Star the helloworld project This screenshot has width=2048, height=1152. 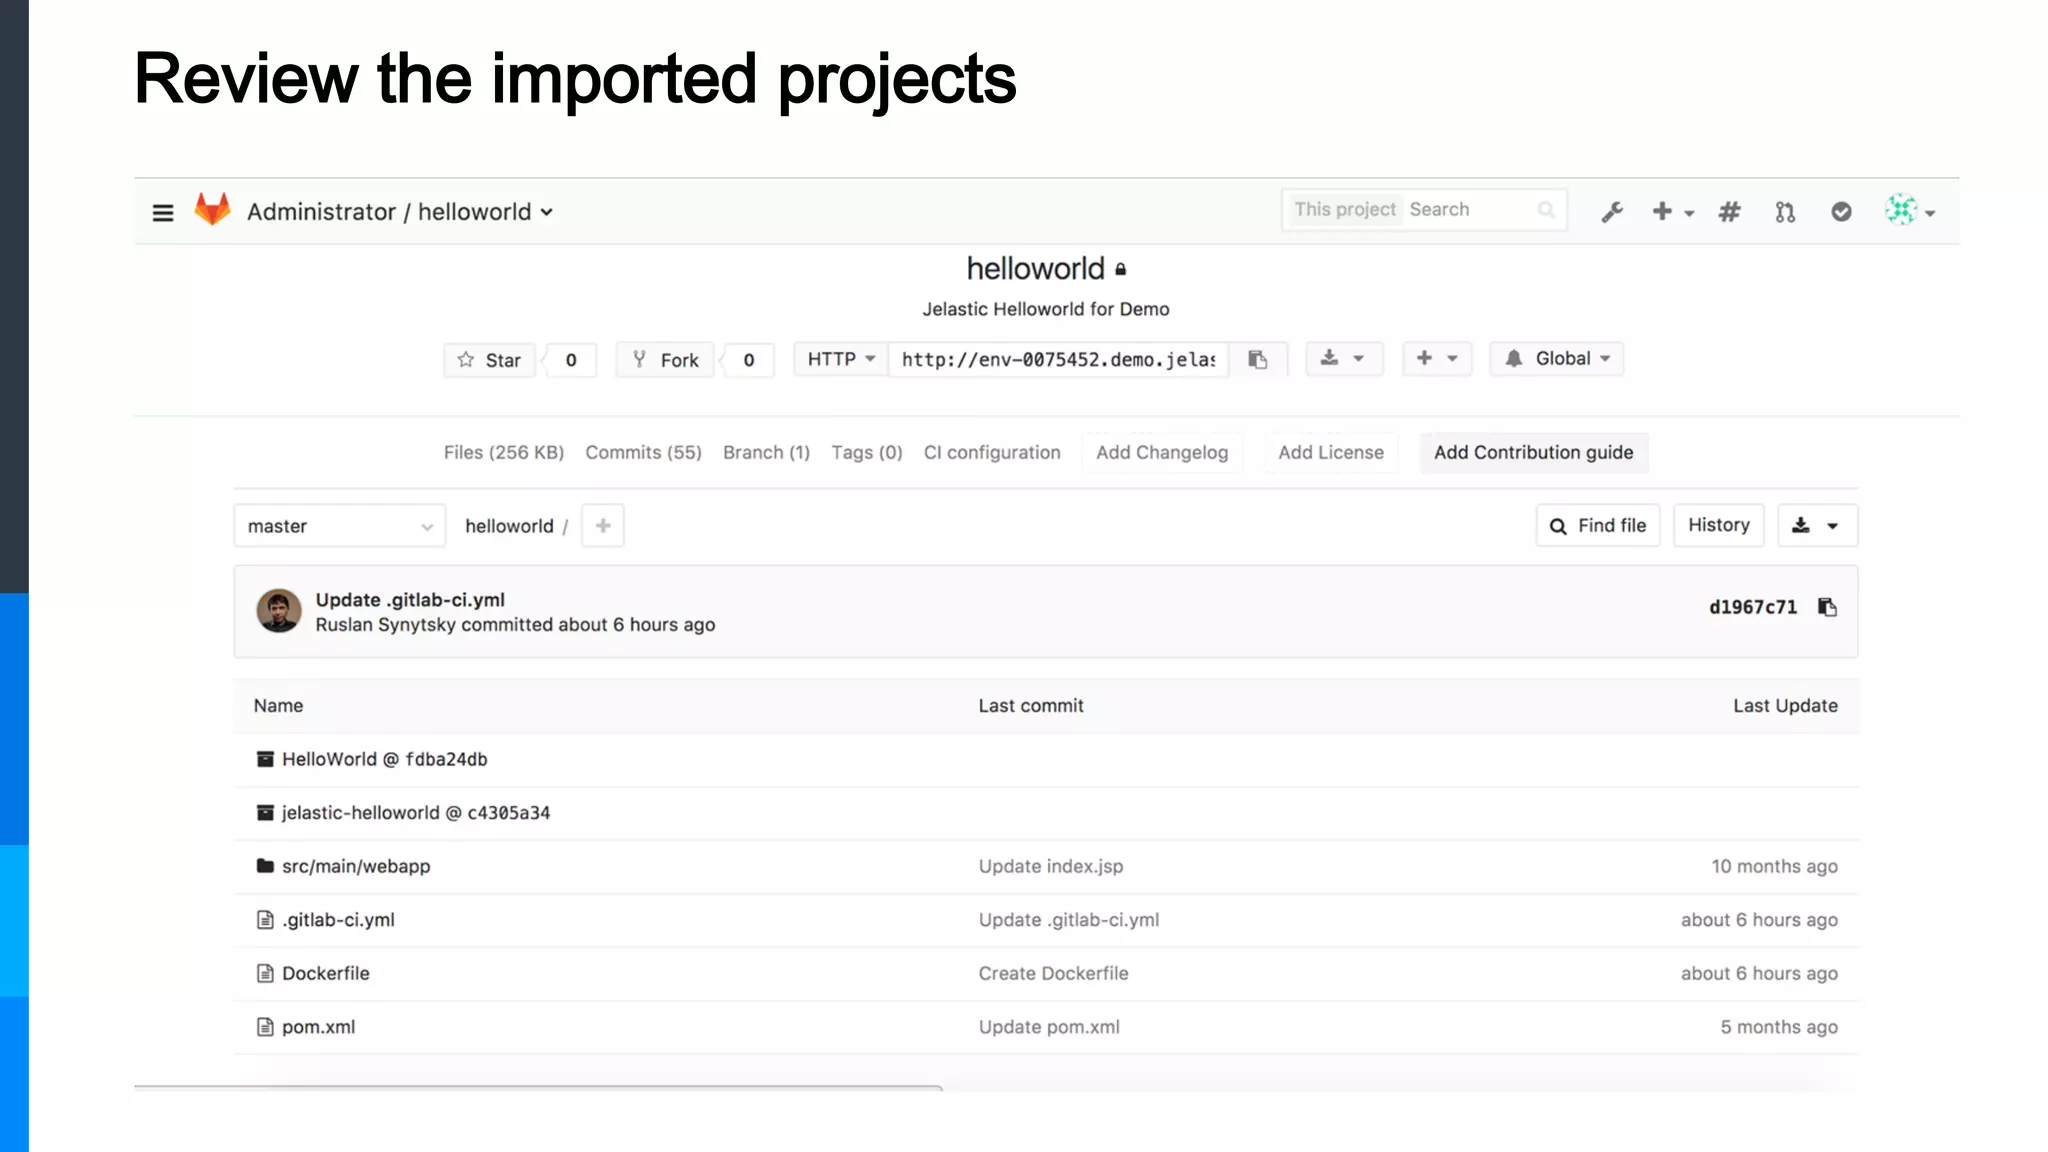(x=489, y=360)
